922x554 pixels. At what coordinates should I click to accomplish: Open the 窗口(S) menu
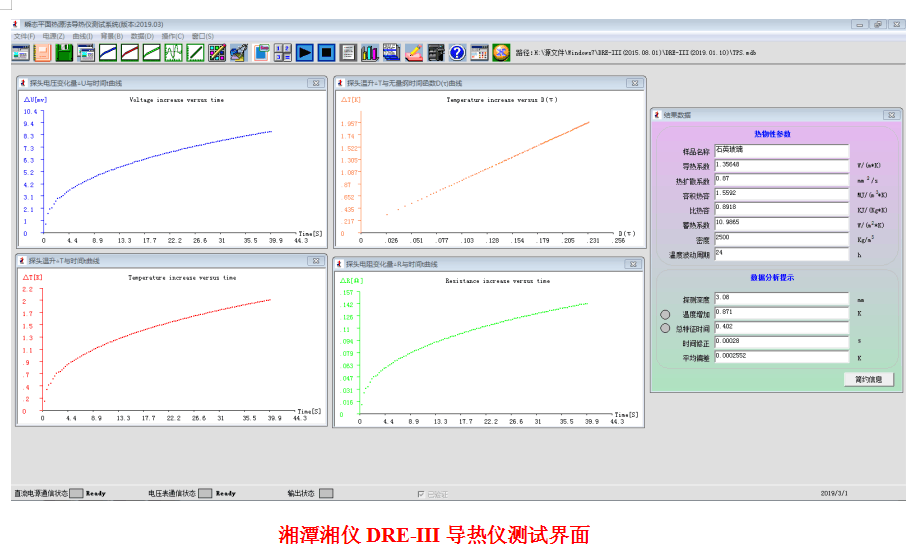203,36
